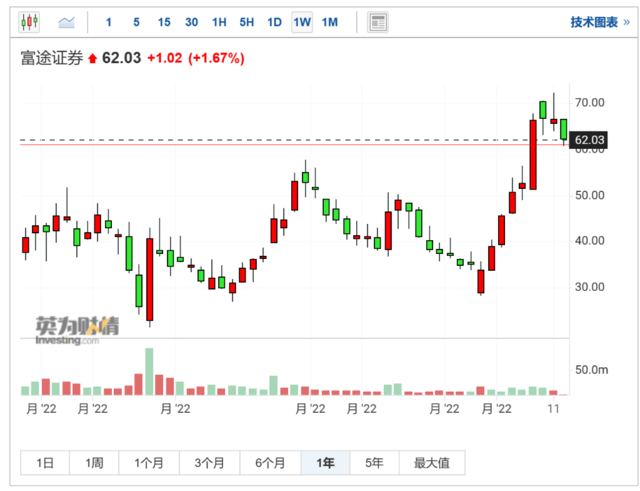
Task: Click the 62.03 price next to 富途证券
Action: [x=121, y=58]
